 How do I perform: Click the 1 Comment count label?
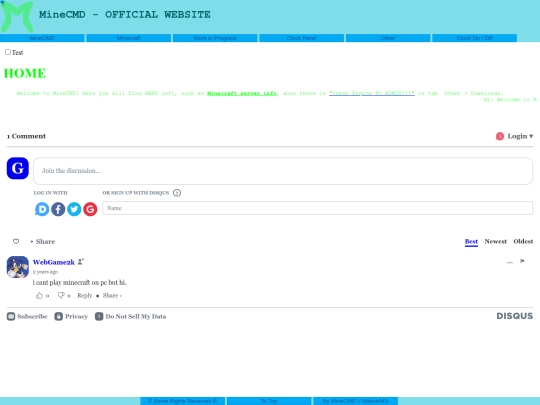[x=26, y=136]
